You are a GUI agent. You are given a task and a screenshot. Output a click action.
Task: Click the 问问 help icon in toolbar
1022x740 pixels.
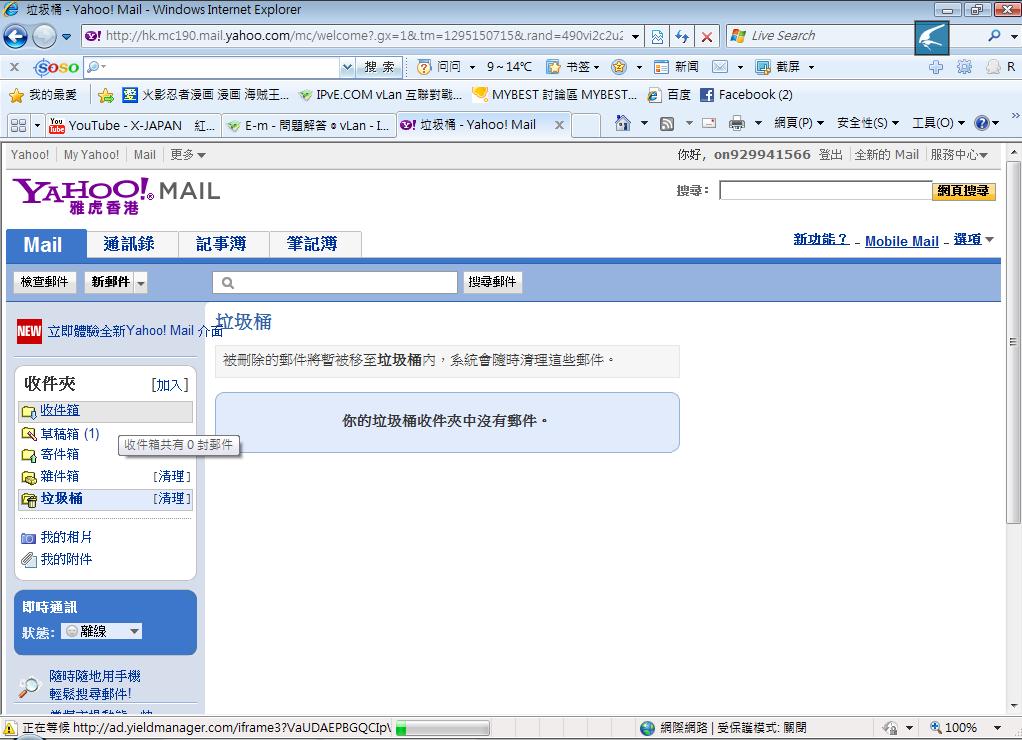click(x=424, y=67)
